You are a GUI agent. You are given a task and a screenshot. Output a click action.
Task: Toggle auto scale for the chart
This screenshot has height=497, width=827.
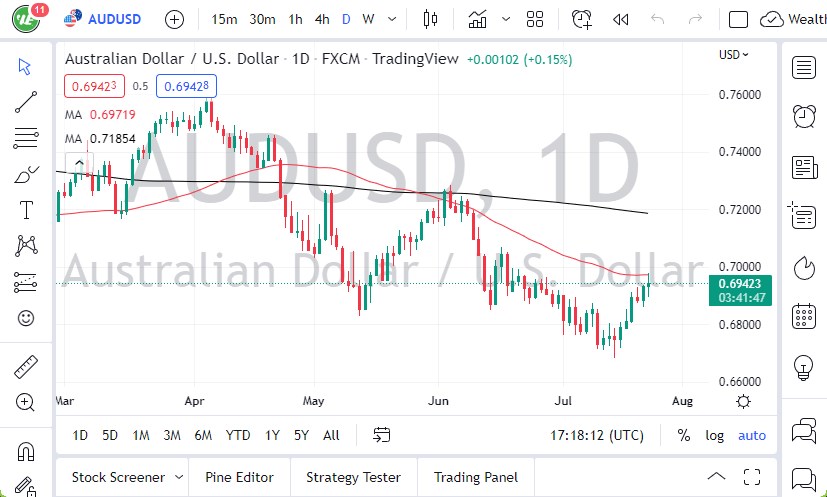pos(752,435)
